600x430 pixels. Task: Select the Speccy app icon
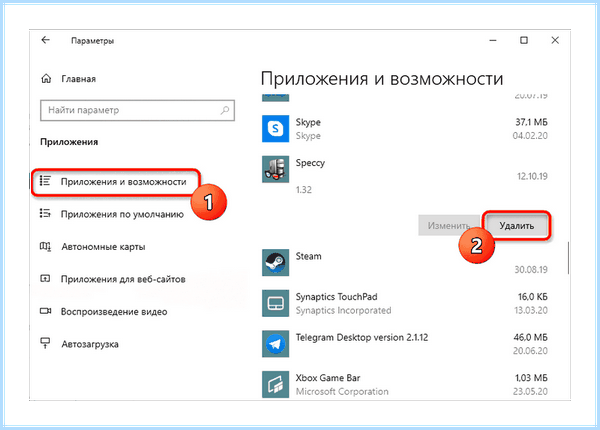(276, 169)
